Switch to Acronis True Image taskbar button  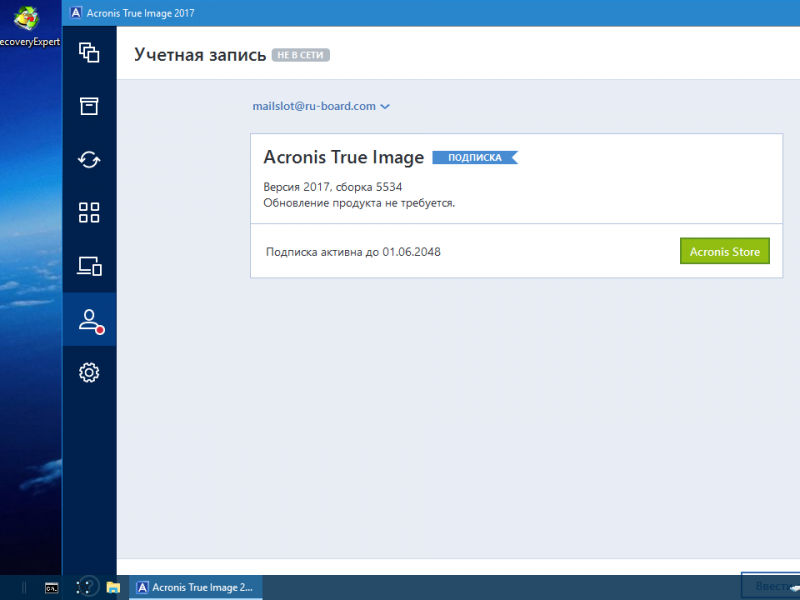point(195,587)
